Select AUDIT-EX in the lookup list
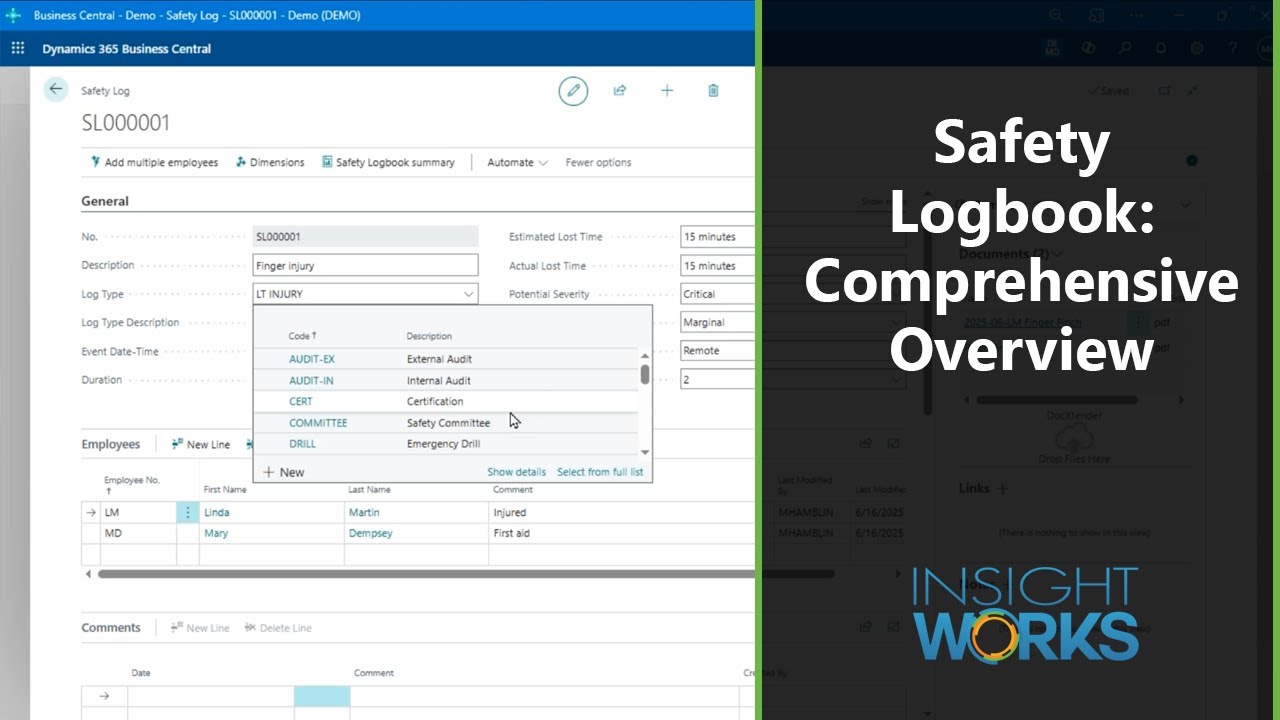The width and height of the screenshot is (1280, 720). click(312, 359)
